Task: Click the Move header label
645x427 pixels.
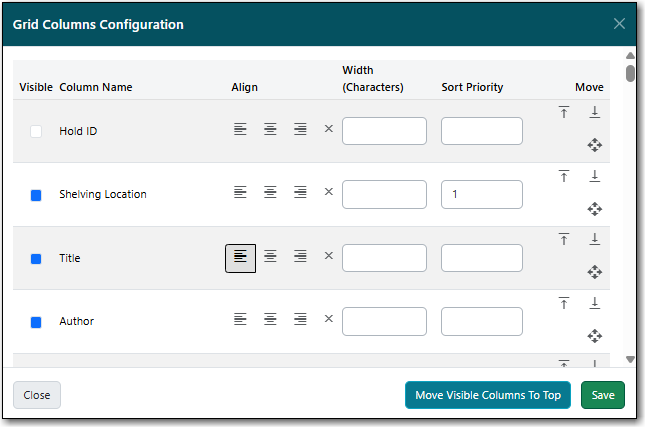Action: [589, 87]
